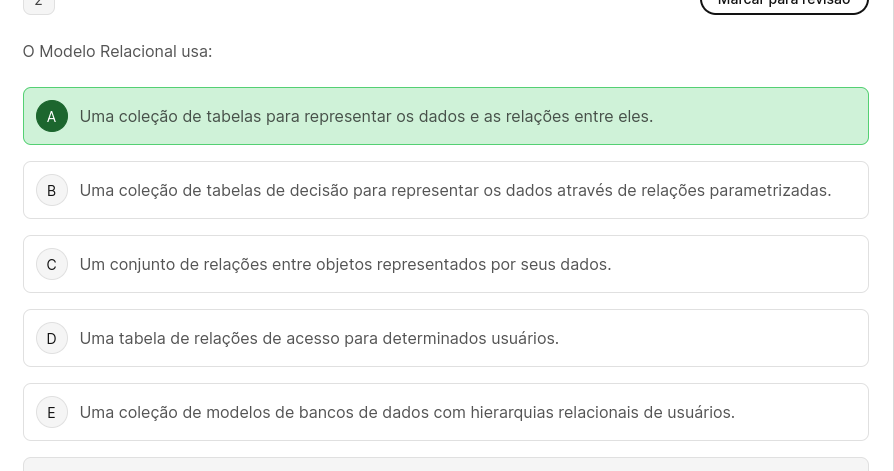Click the green letter A circle
894x471 pixels.
[52, 116]
